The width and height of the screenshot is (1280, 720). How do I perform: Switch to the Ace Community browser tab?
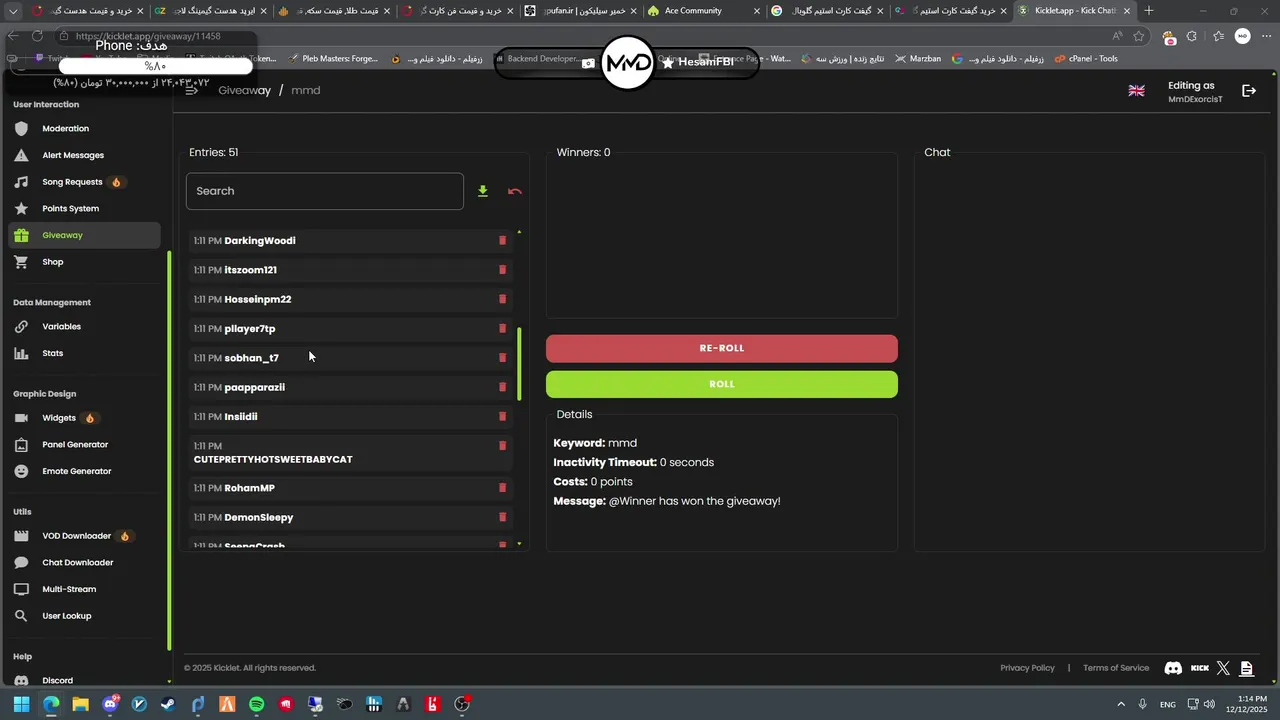click(703, 11)
